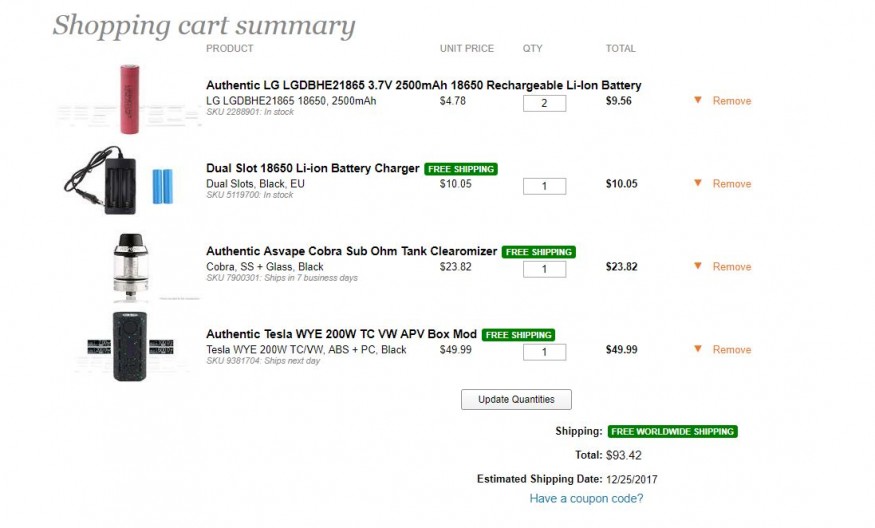Click the QTY column header
The width and height of the screenshot is (875, 528).
pyautogui.click(x=532, y=49)
